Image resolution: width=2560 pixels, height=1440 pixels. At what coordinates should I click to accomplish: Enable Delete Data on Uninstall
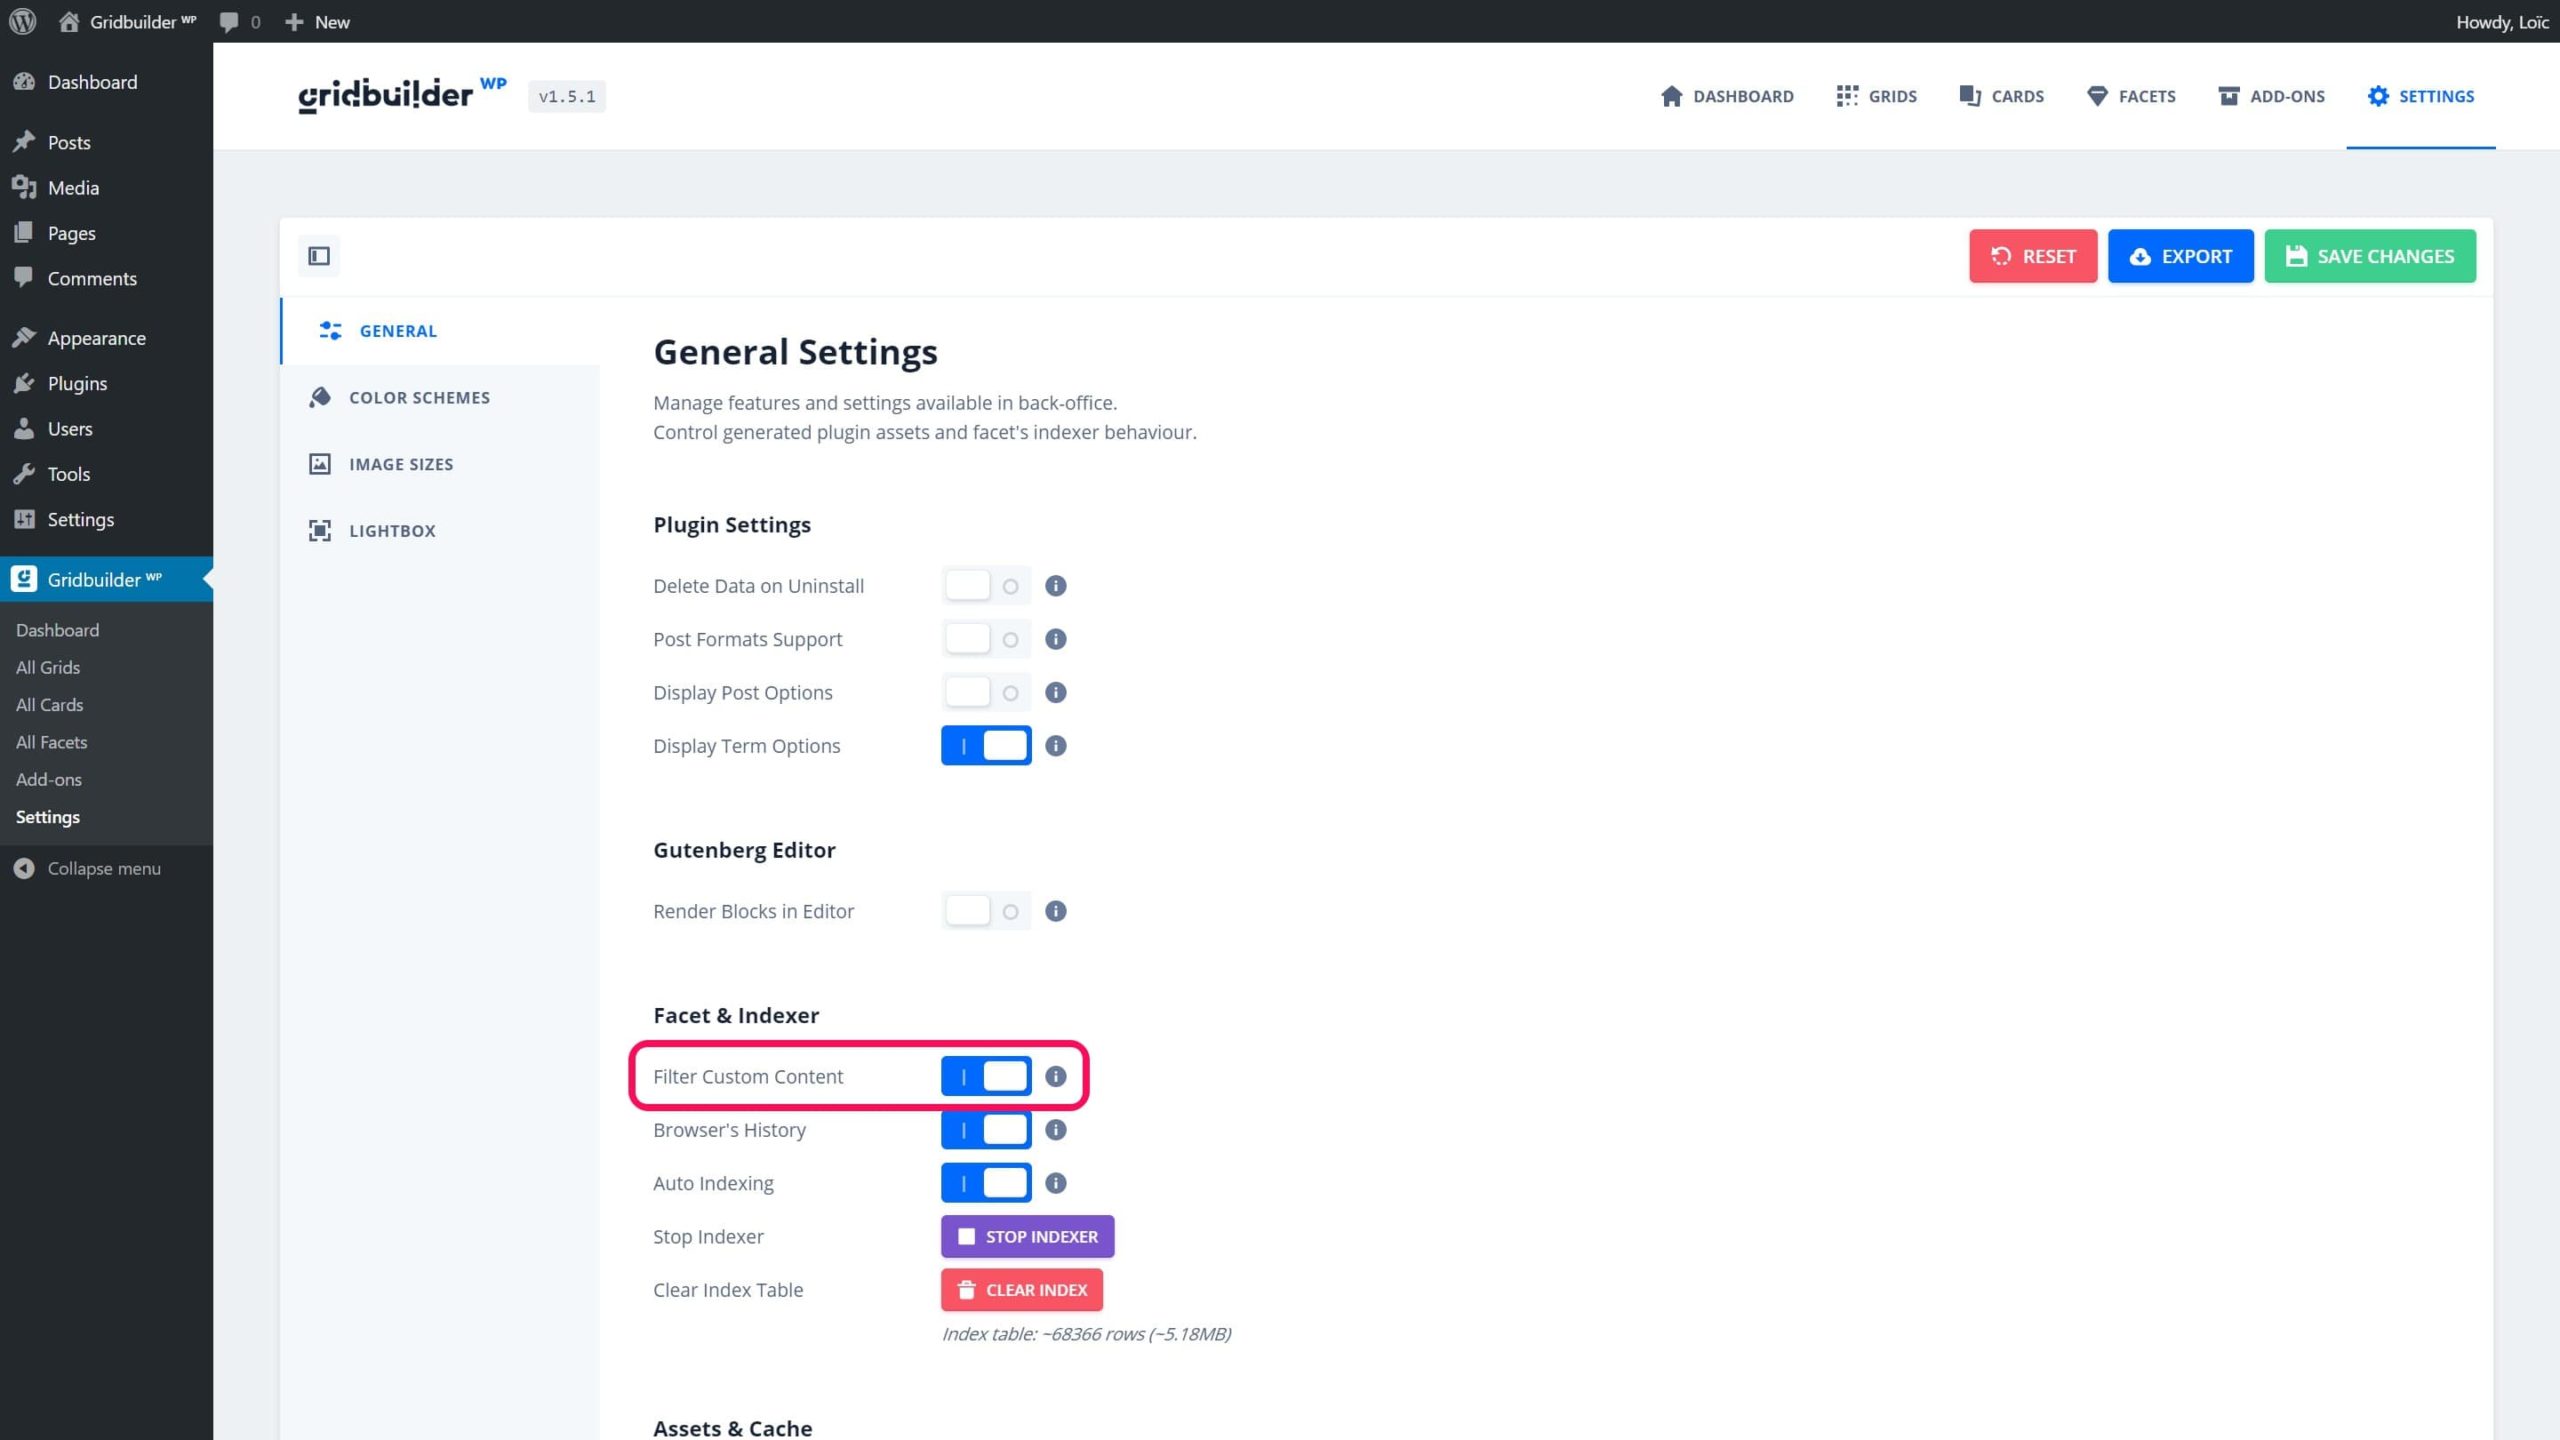pyautogui.click(x=986, y=585)
